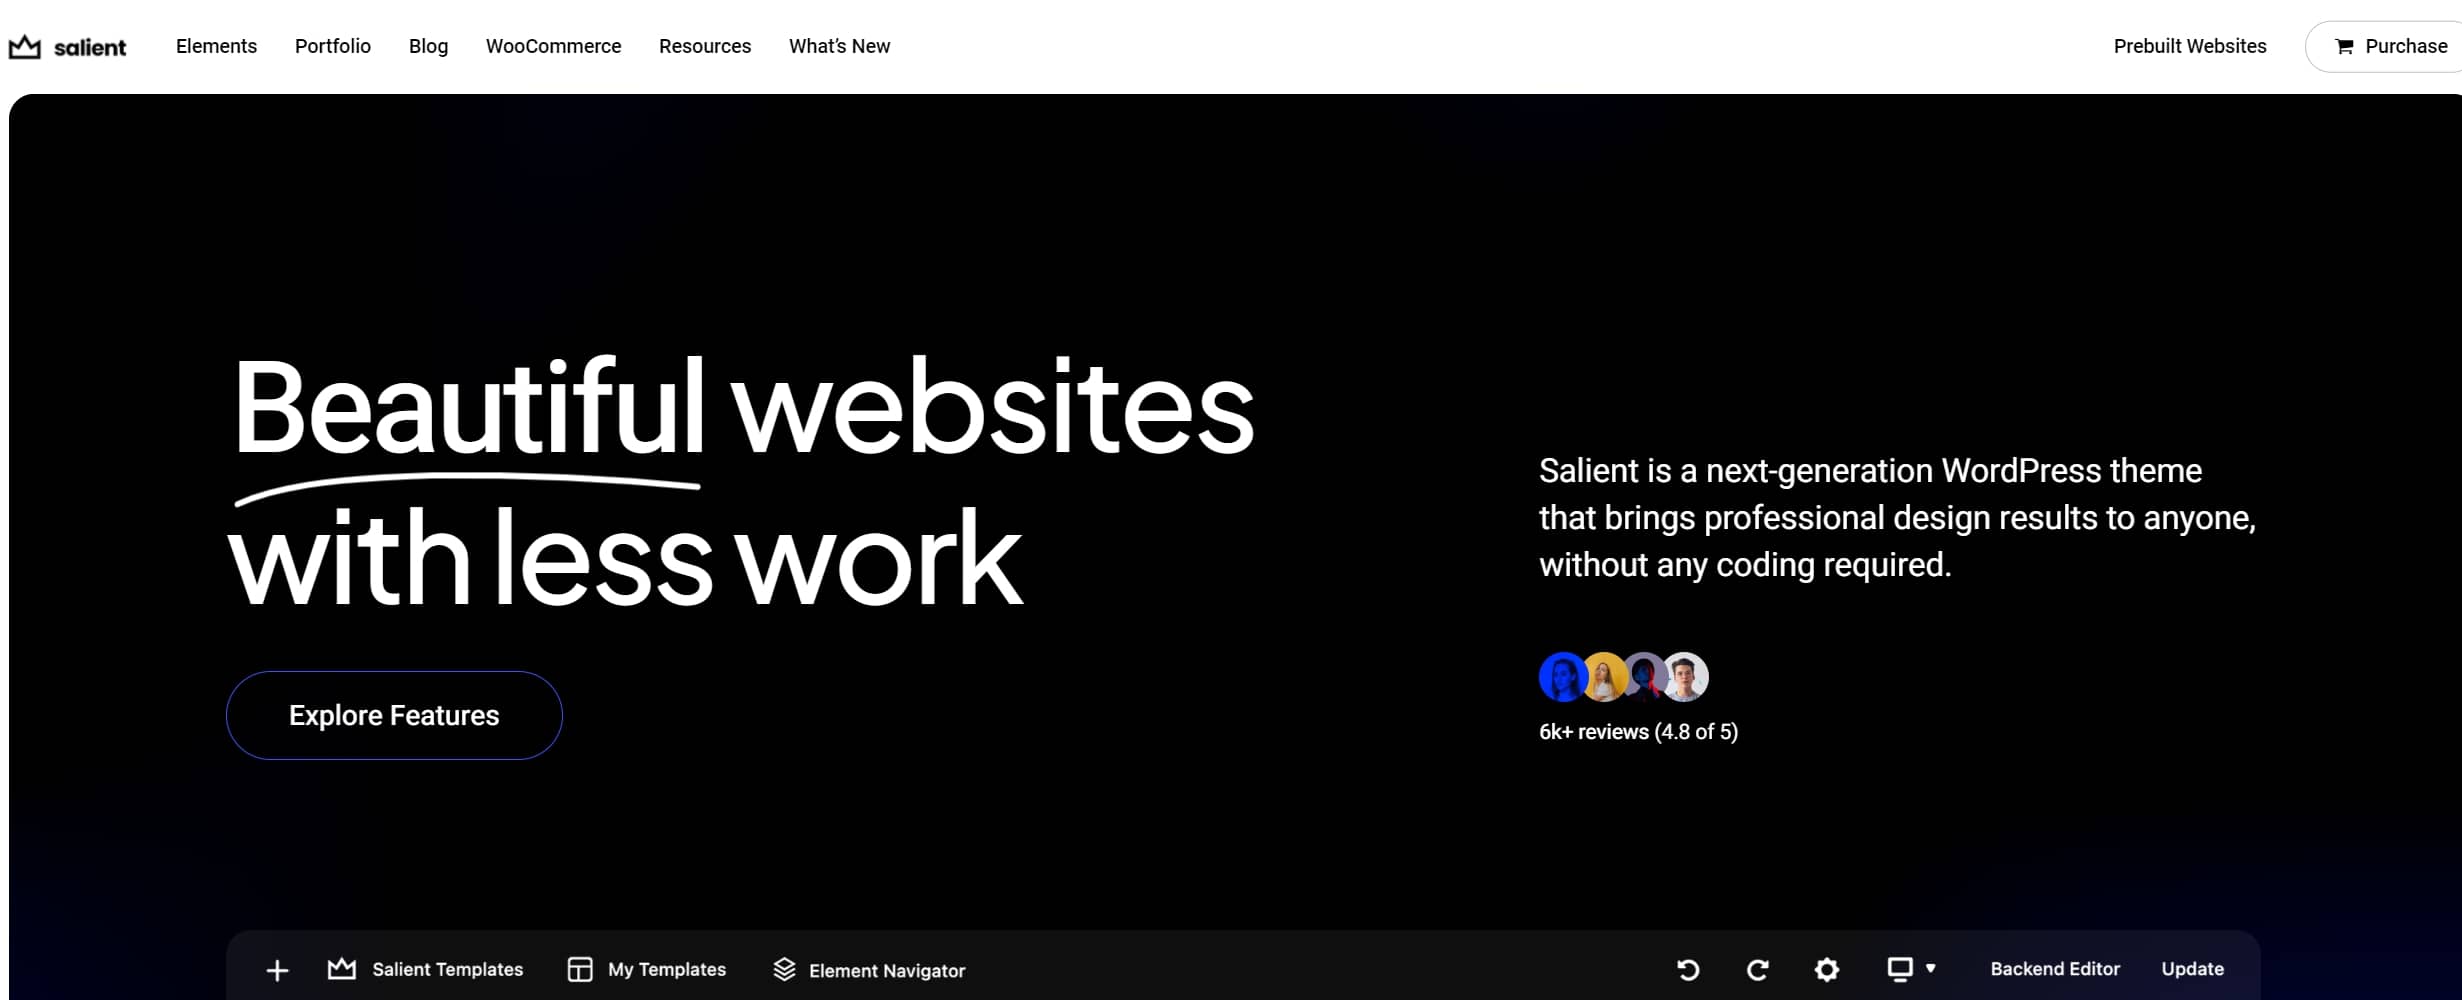
Task: Open the WooCommerce menu
Action: [553, 46]
